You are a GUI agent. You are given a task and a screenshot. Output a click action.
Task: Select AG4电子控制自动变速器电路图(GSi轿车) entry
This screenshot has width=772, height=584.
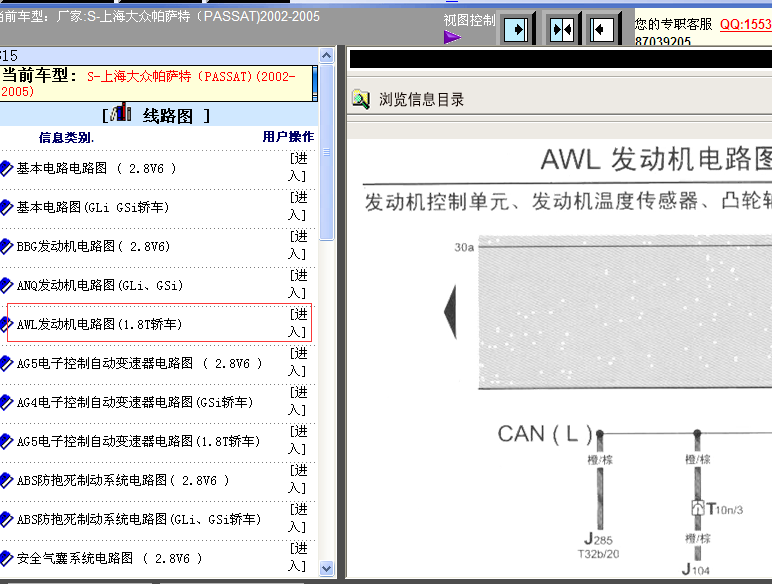coord(135,402)
